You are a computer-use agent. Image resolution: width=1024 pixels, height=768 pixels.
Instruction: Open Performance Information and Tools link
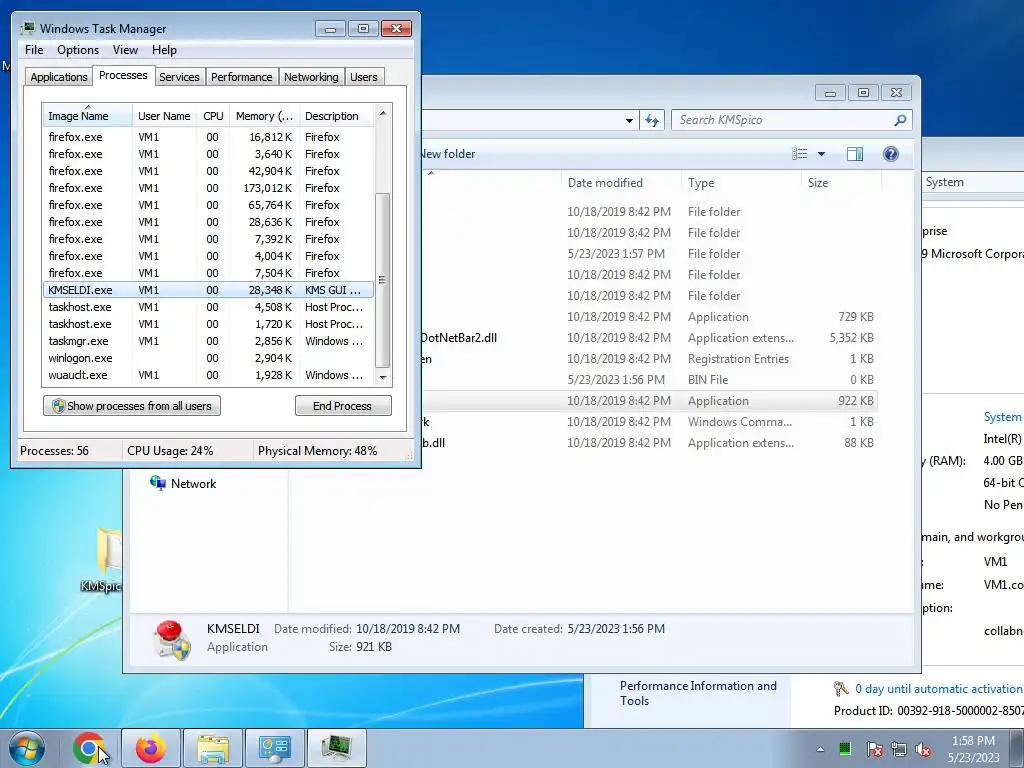(697, 693)
